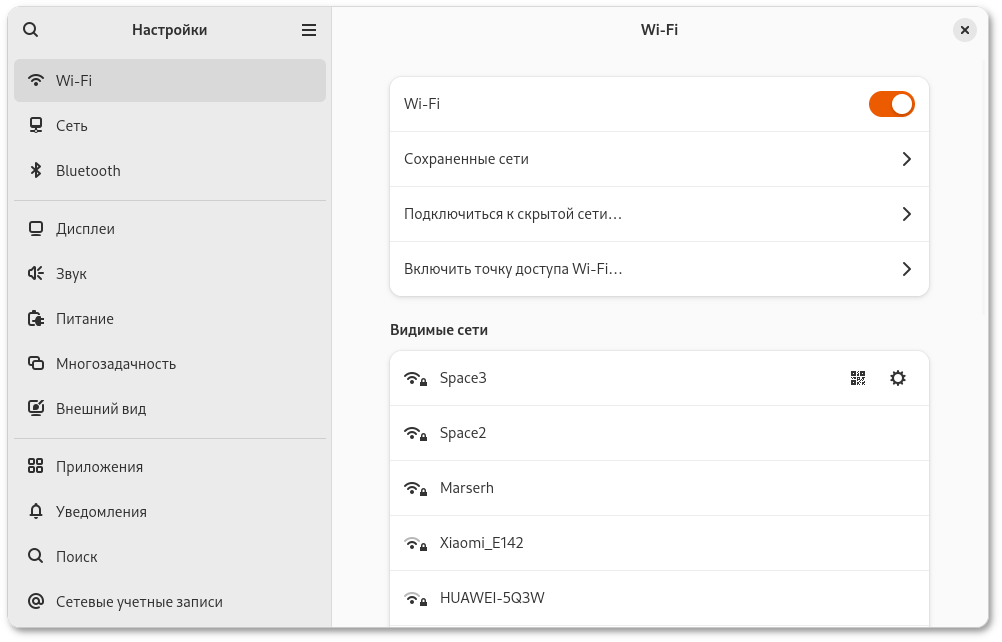Open the hamburger menu in settings header

click(x=309, y=30)
